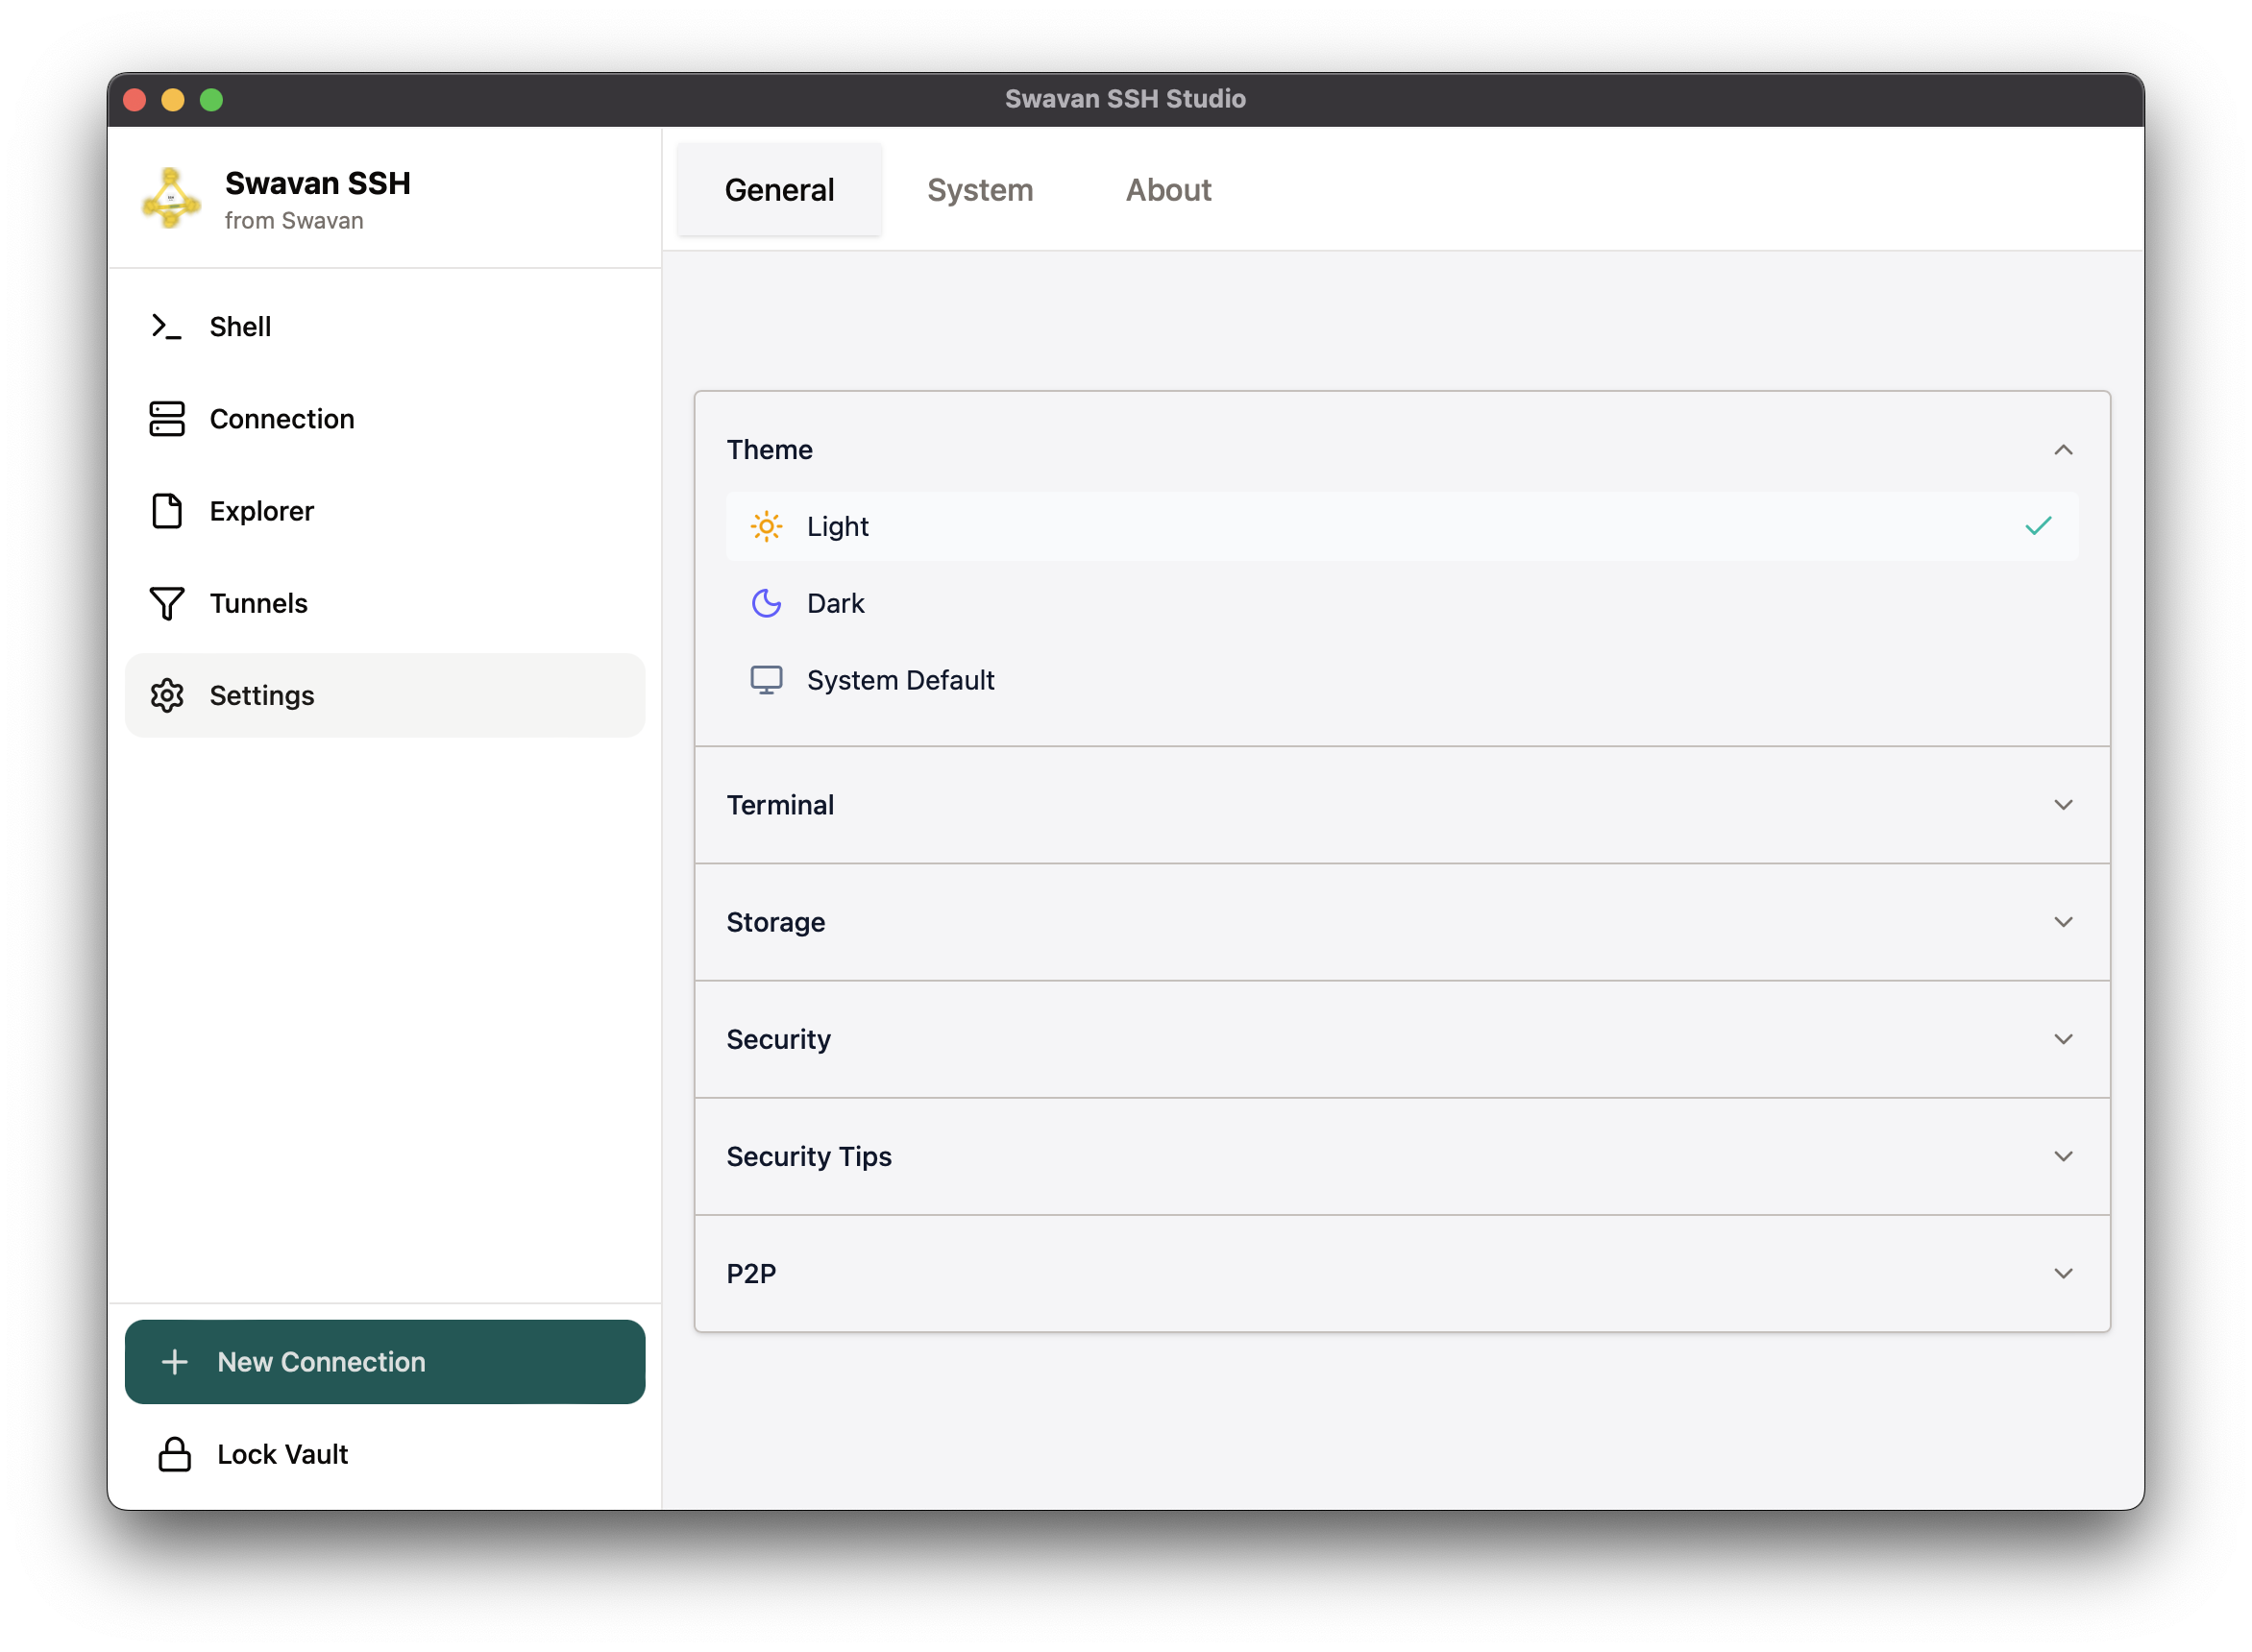Click the Explorer file icon
Screen dimensions: 2252x1652
[166, 511]
